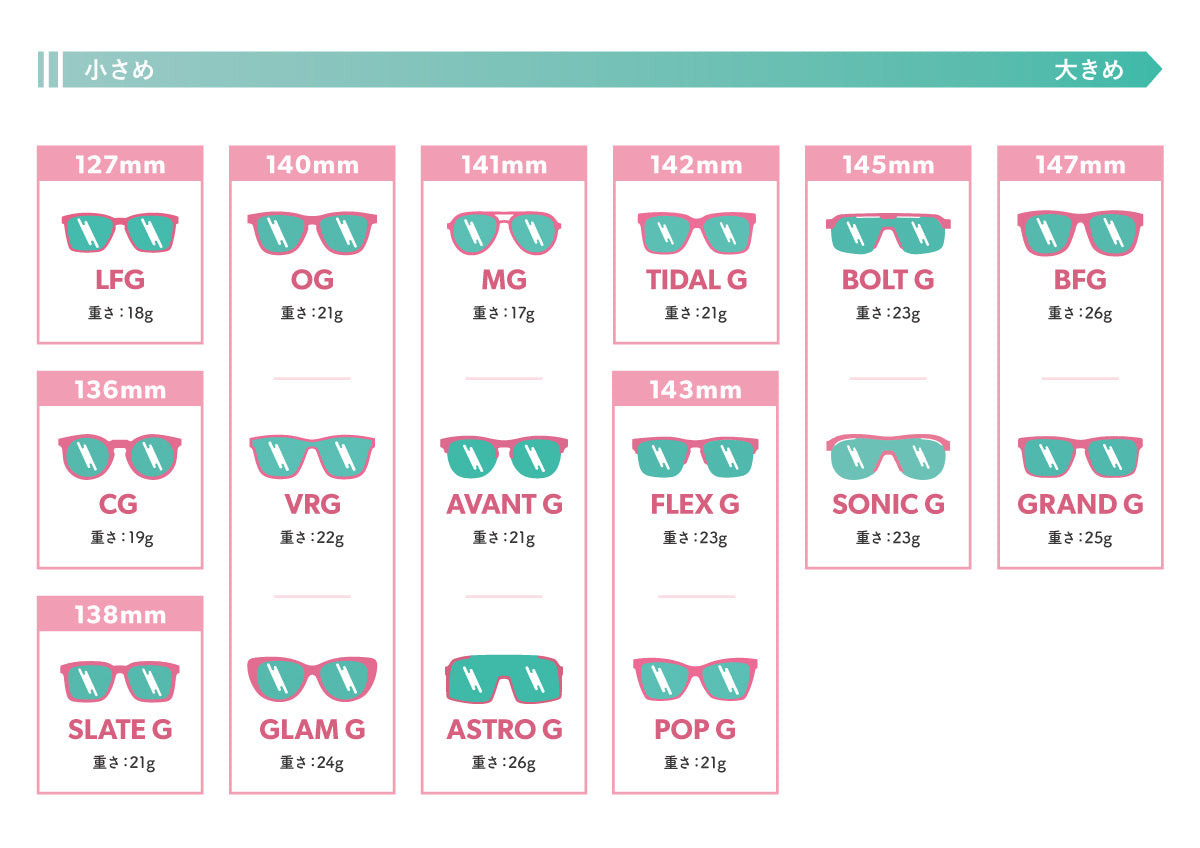Viewport: 1200px width, 848px height.
Task: Click the GLAM G cat-eye sunglasses icon
Action: click(x=312, y=680)
